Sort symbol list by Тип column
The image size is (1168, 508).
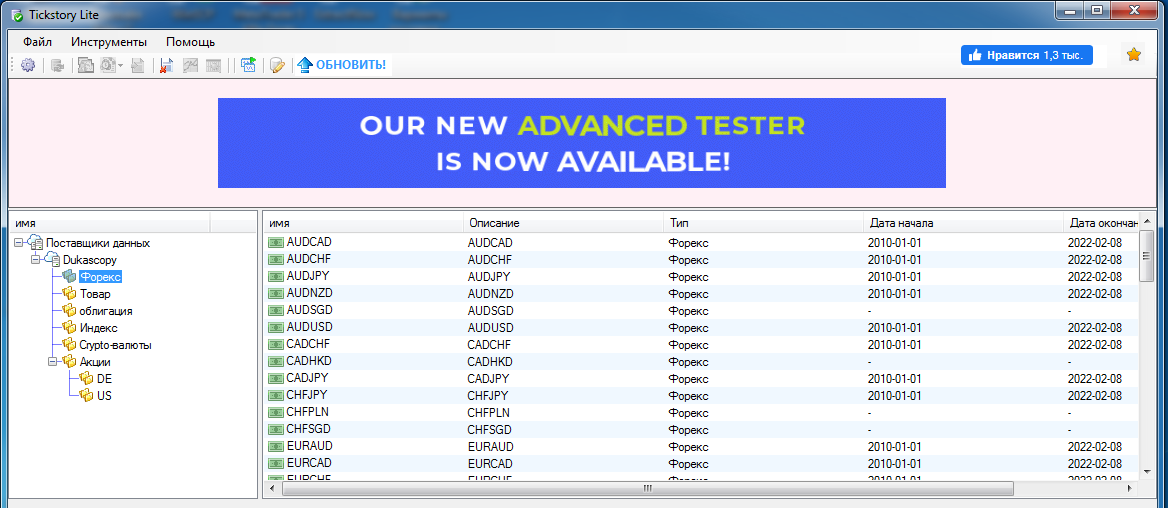tap(764, 223)
